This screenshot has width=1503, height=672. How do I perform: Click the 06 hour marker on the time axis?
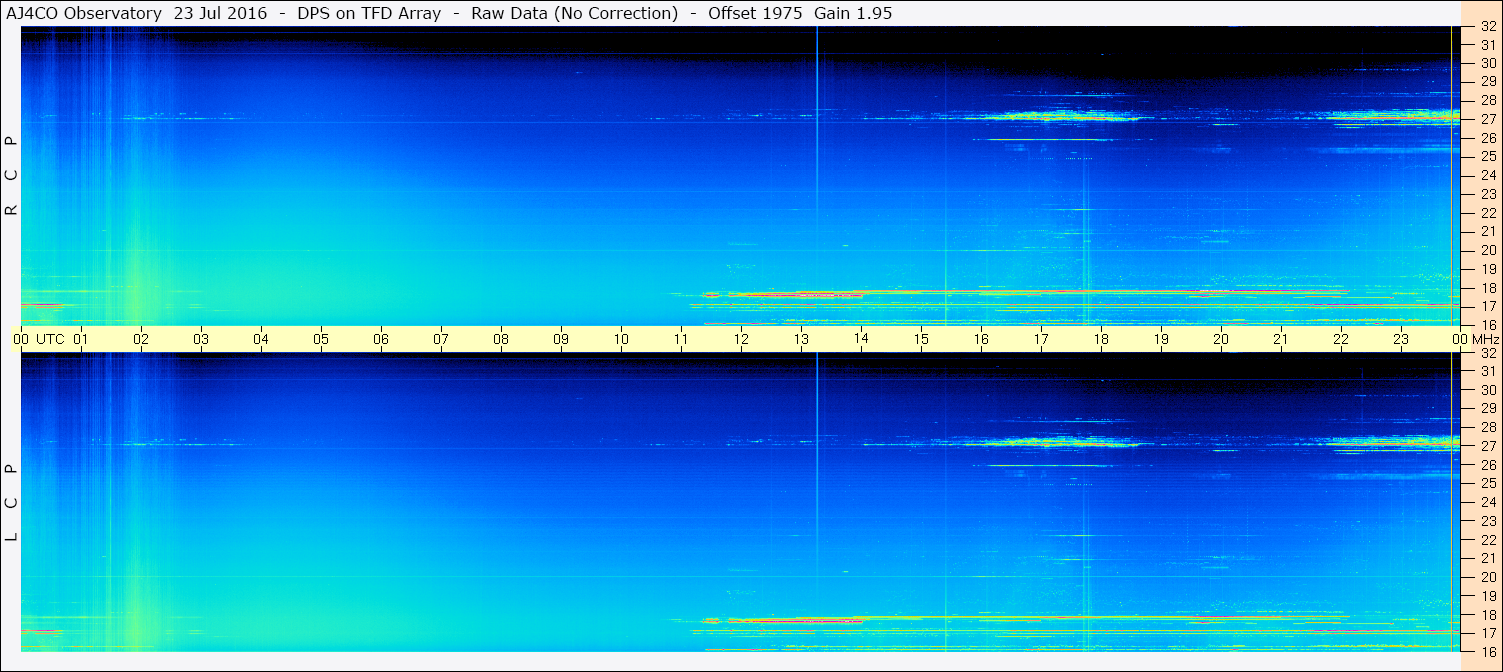381,339
